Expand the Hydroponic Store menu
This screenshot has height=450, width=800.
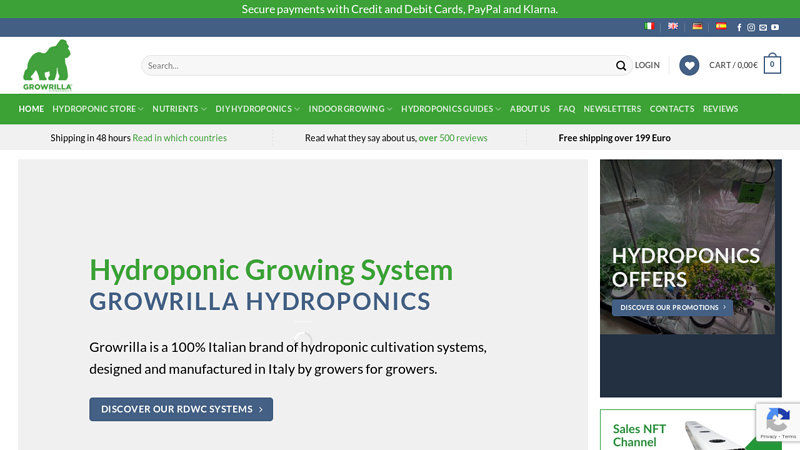tap(98, 109)
